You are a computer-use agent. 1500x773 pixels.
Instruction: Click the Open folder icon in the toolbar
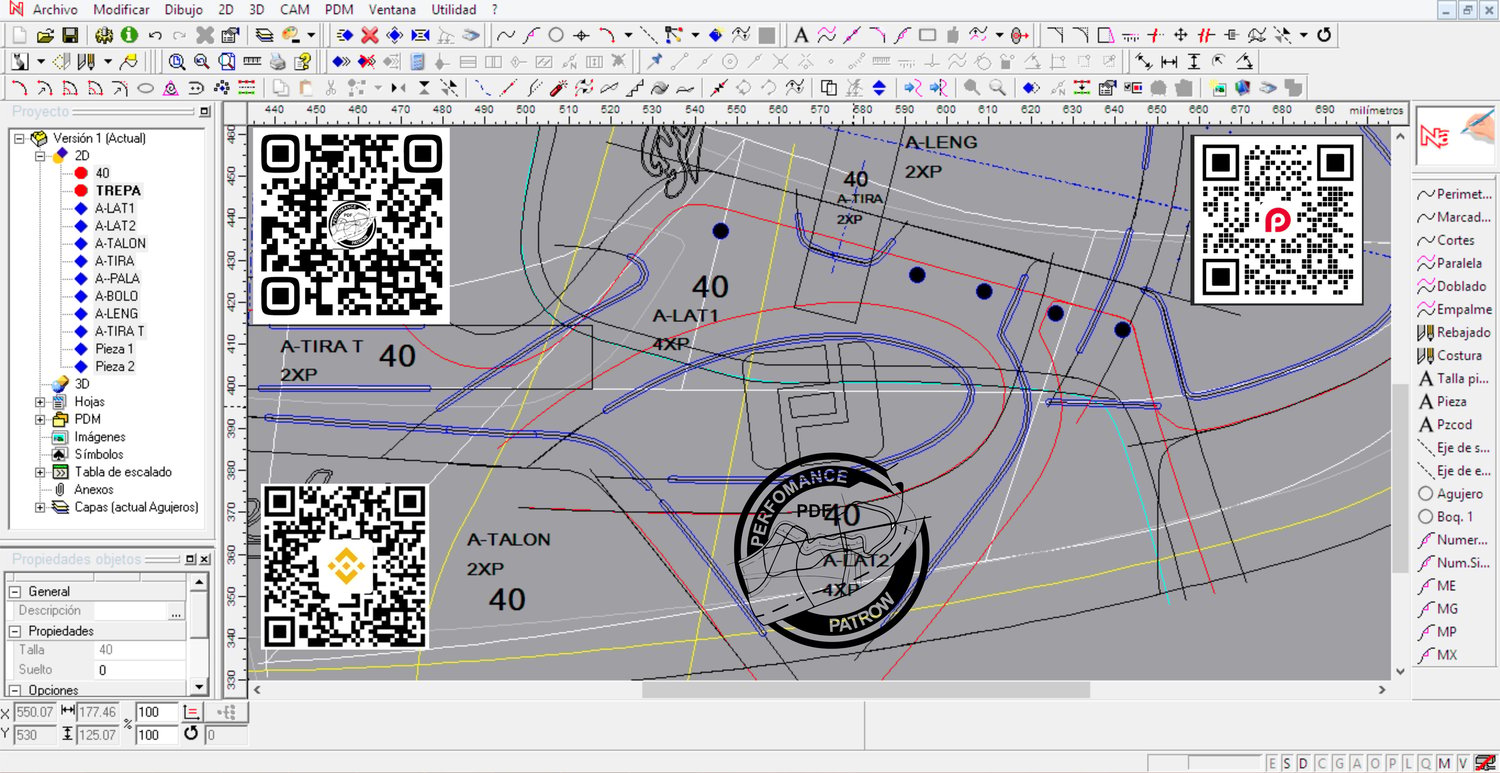tap(45, 36)
